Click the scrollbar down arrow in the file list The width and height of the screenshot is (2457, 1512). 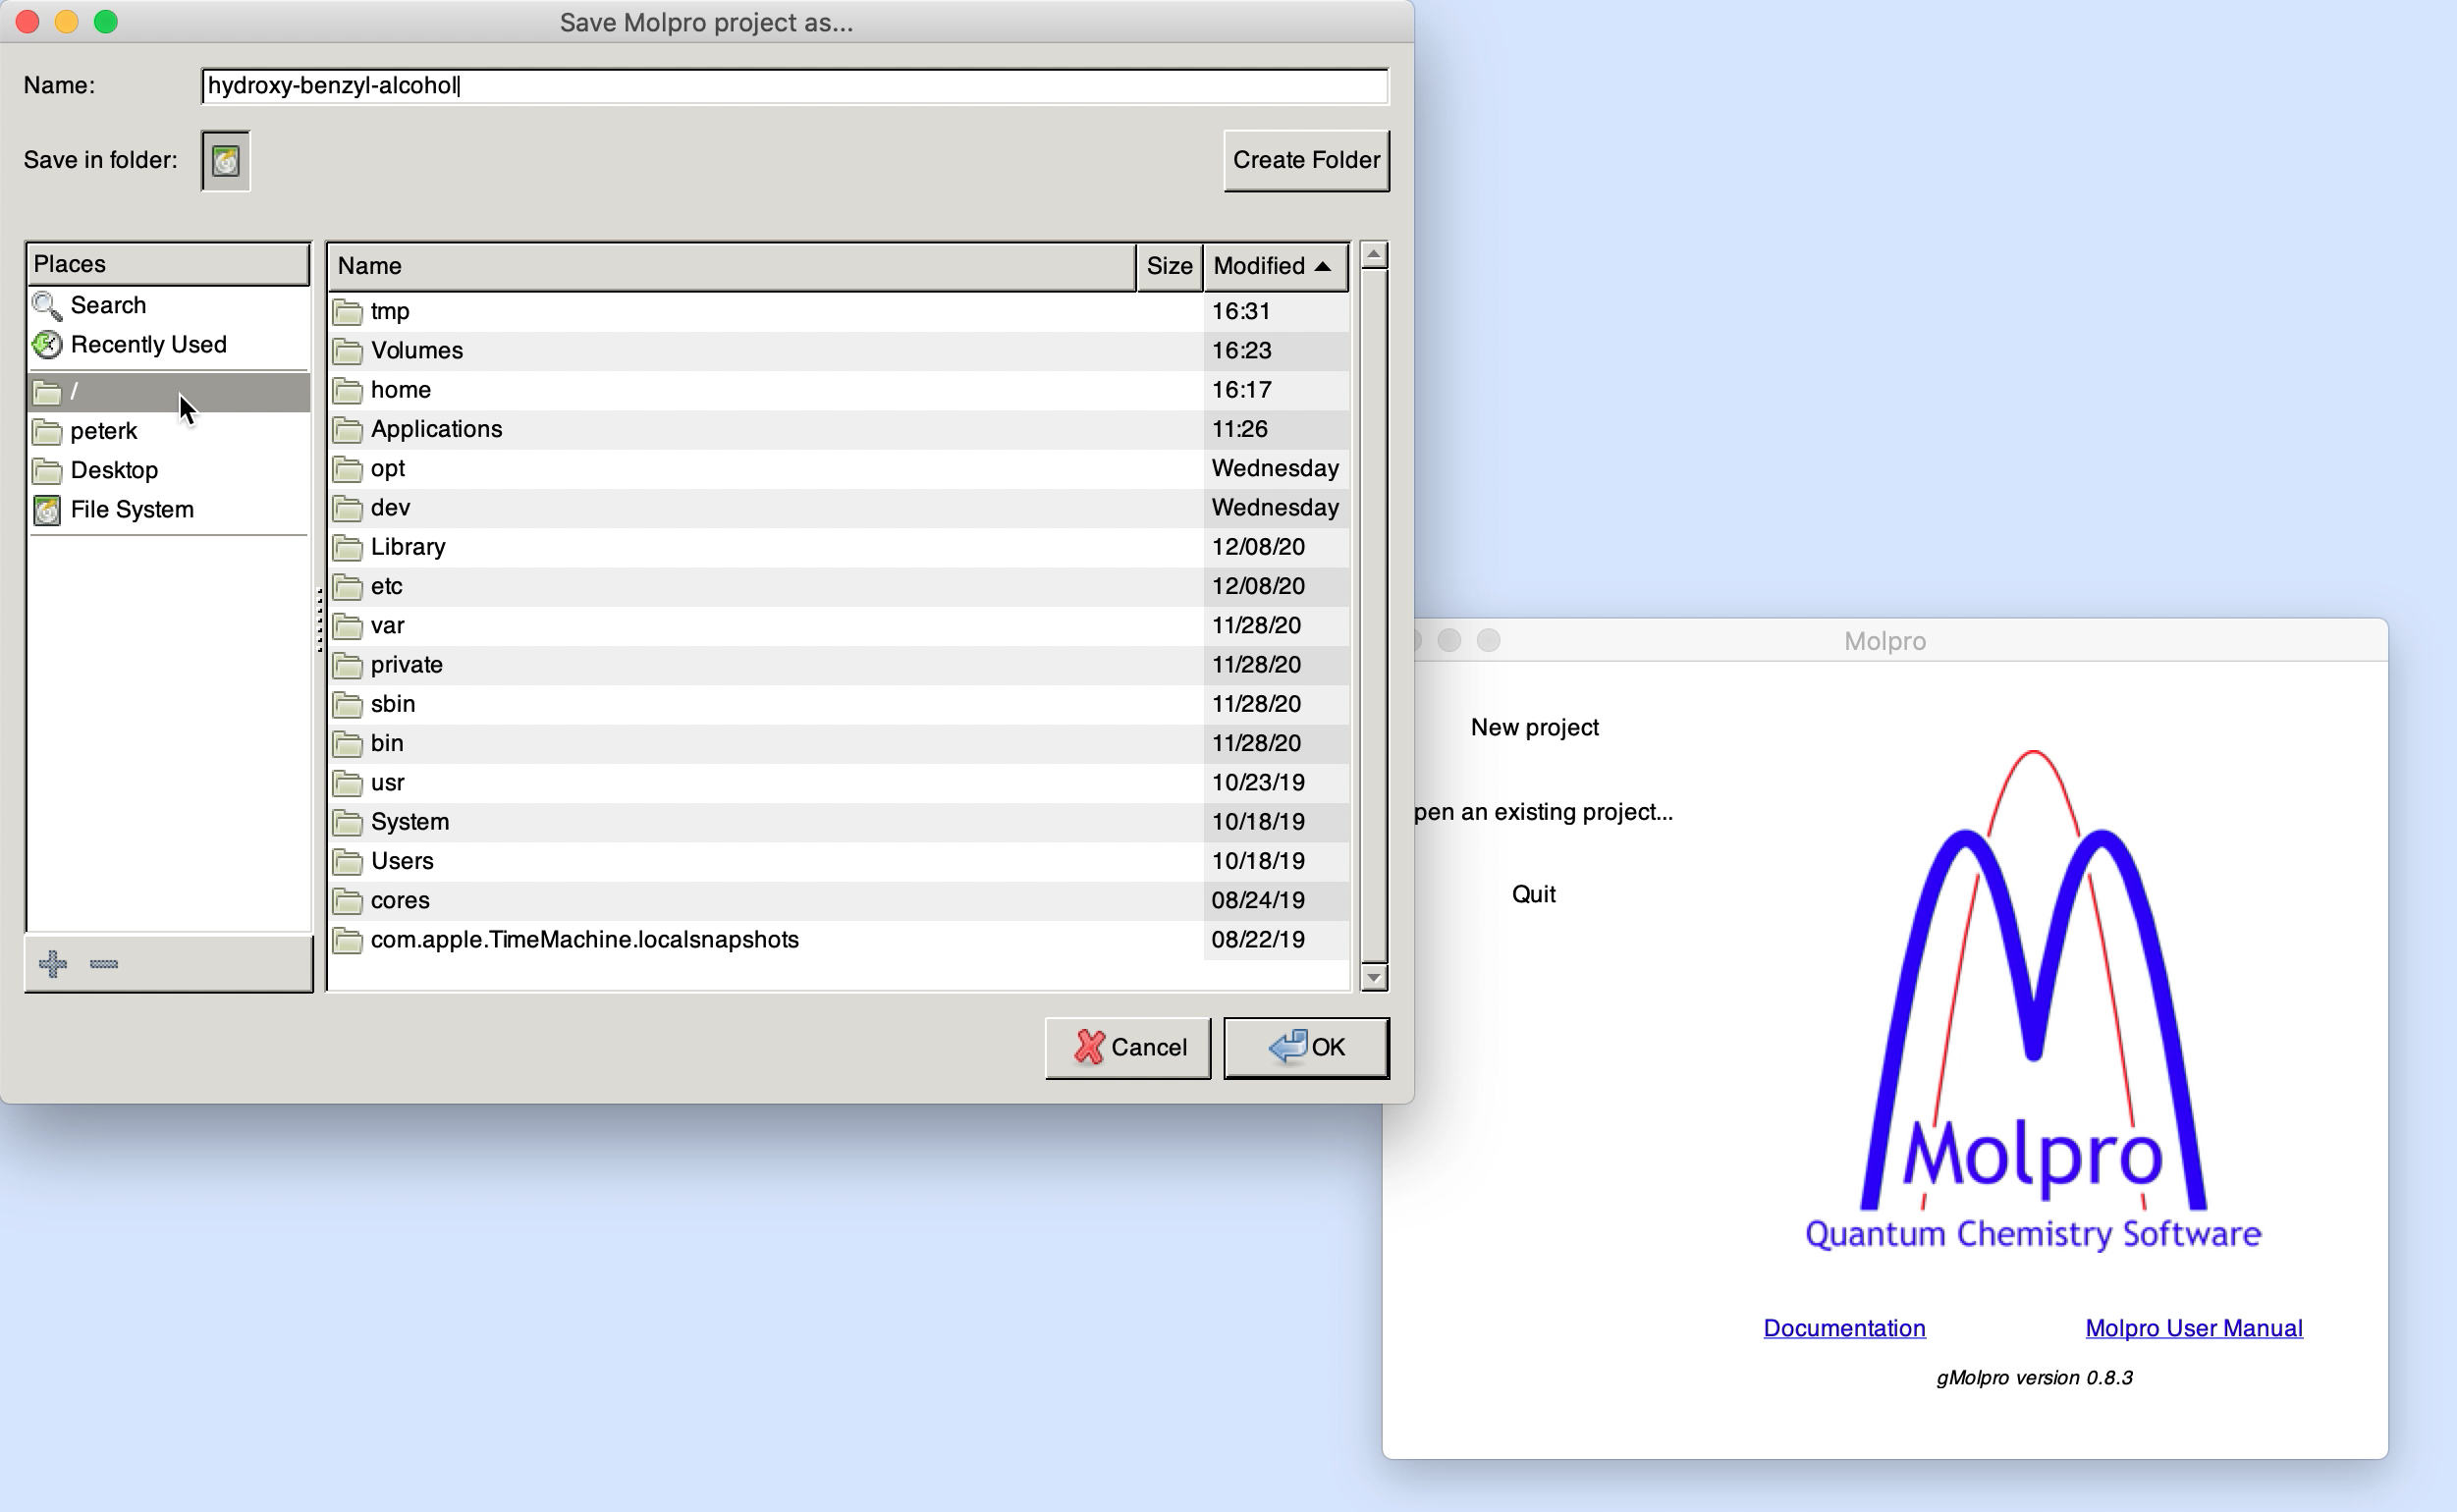tap(1374, 977)
